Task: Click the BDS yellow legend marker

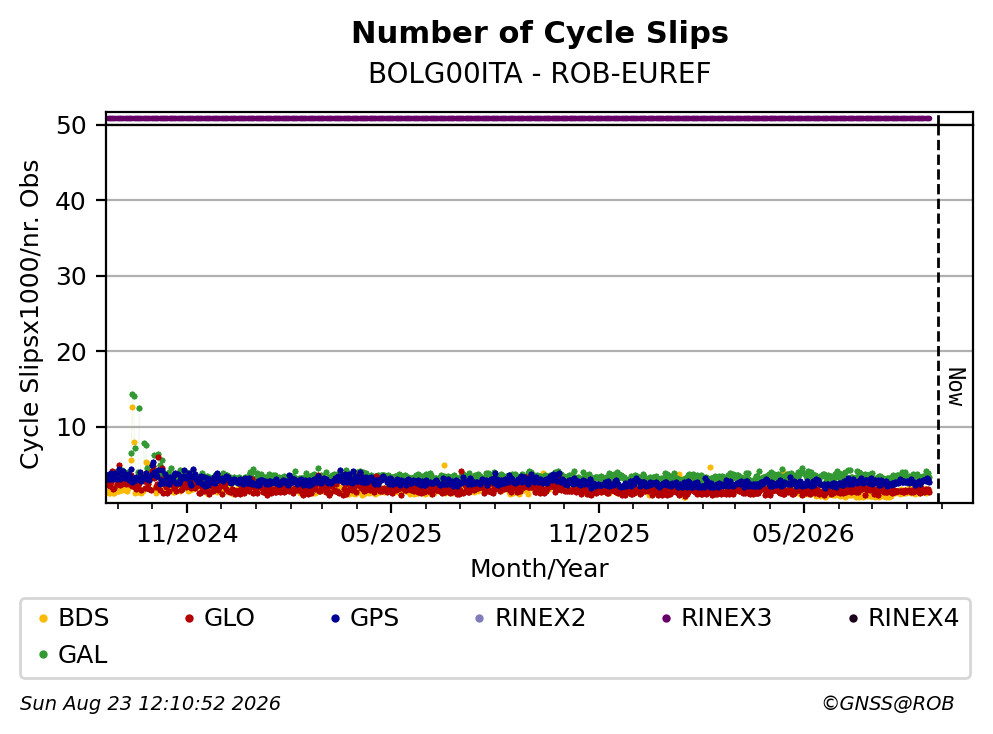Action: coord(43,618)
